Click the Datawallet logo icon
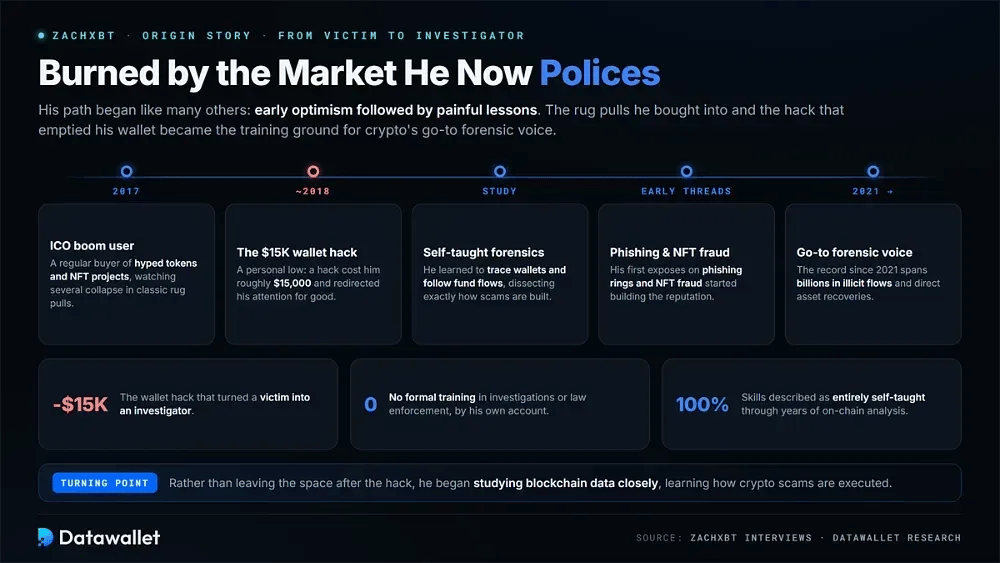Screen dimensions: 1000x563 click(45, 537)
